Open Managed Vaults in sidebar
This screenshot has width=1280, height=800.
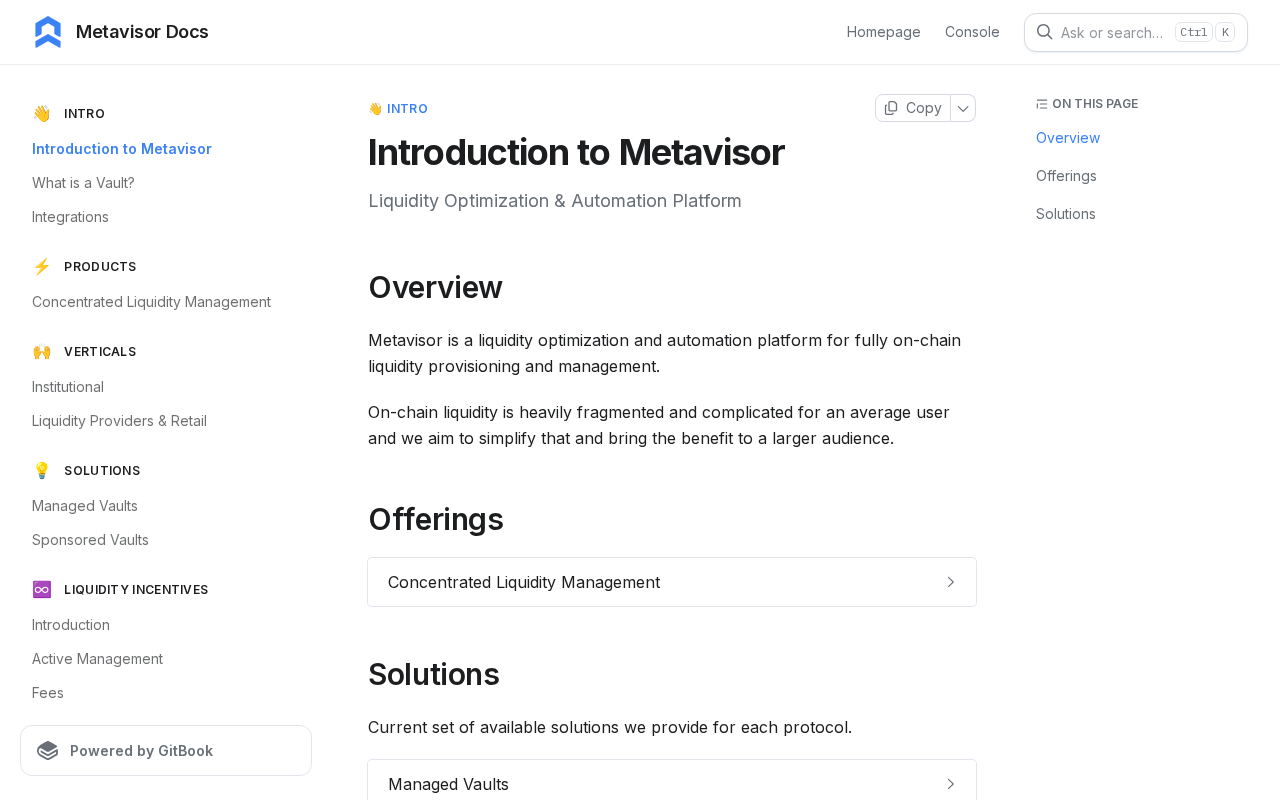[x=85, y=506]
